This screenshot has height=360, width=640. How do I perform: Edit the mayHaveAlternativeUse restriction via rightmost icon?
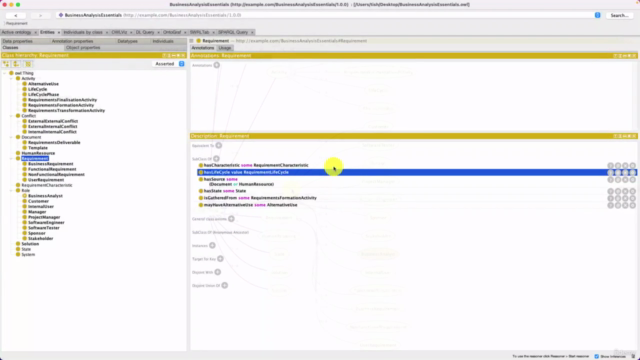633,205
